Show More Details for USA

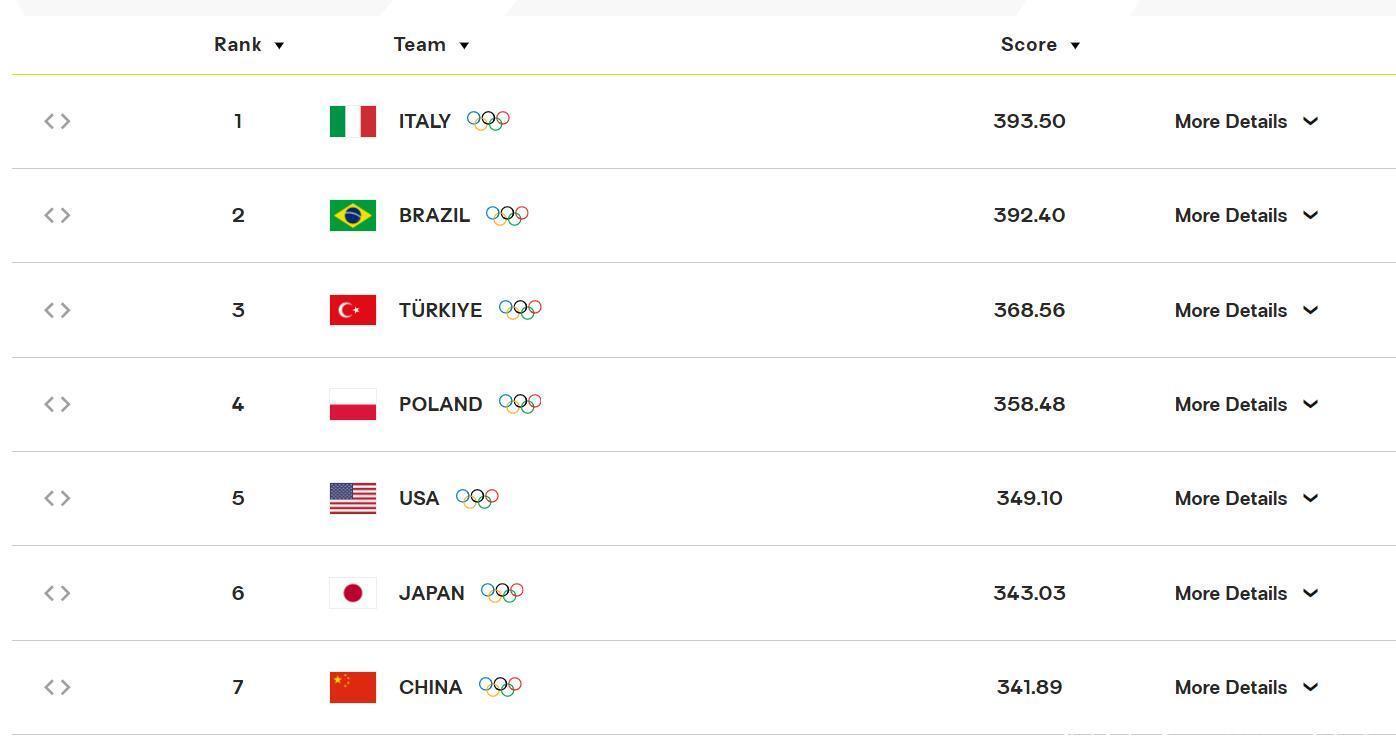(1246, 498)
